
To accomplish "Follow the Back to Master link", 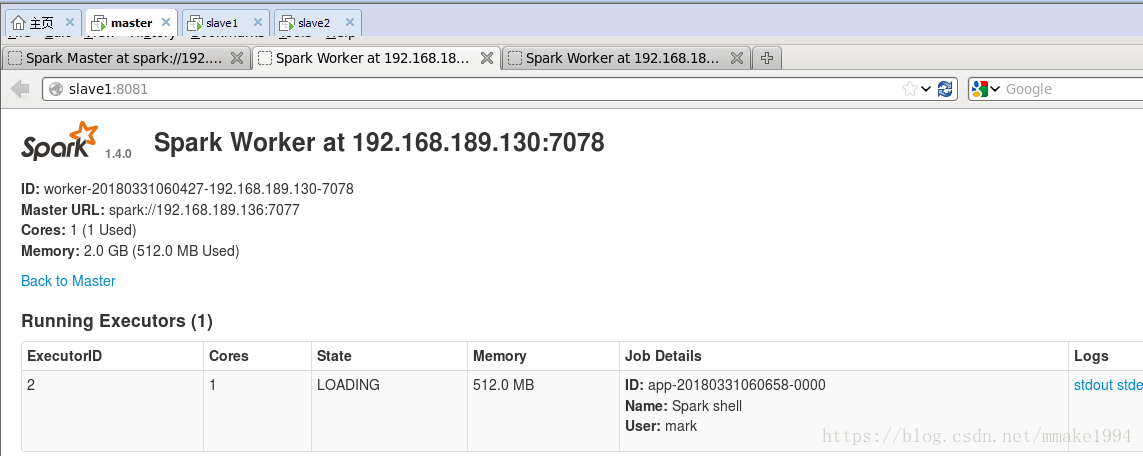I will pos(69,280).
